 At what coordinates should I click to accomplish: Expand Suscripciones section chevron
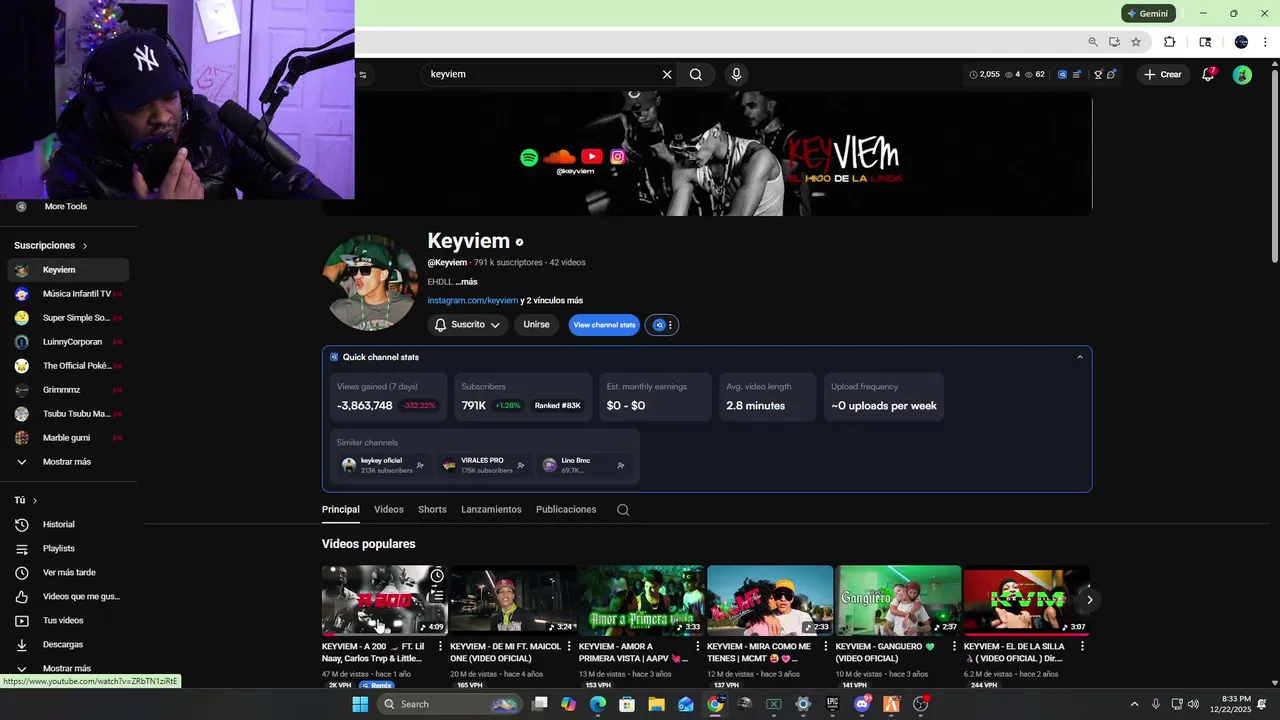pyautogui.click(x=85, y=245)
